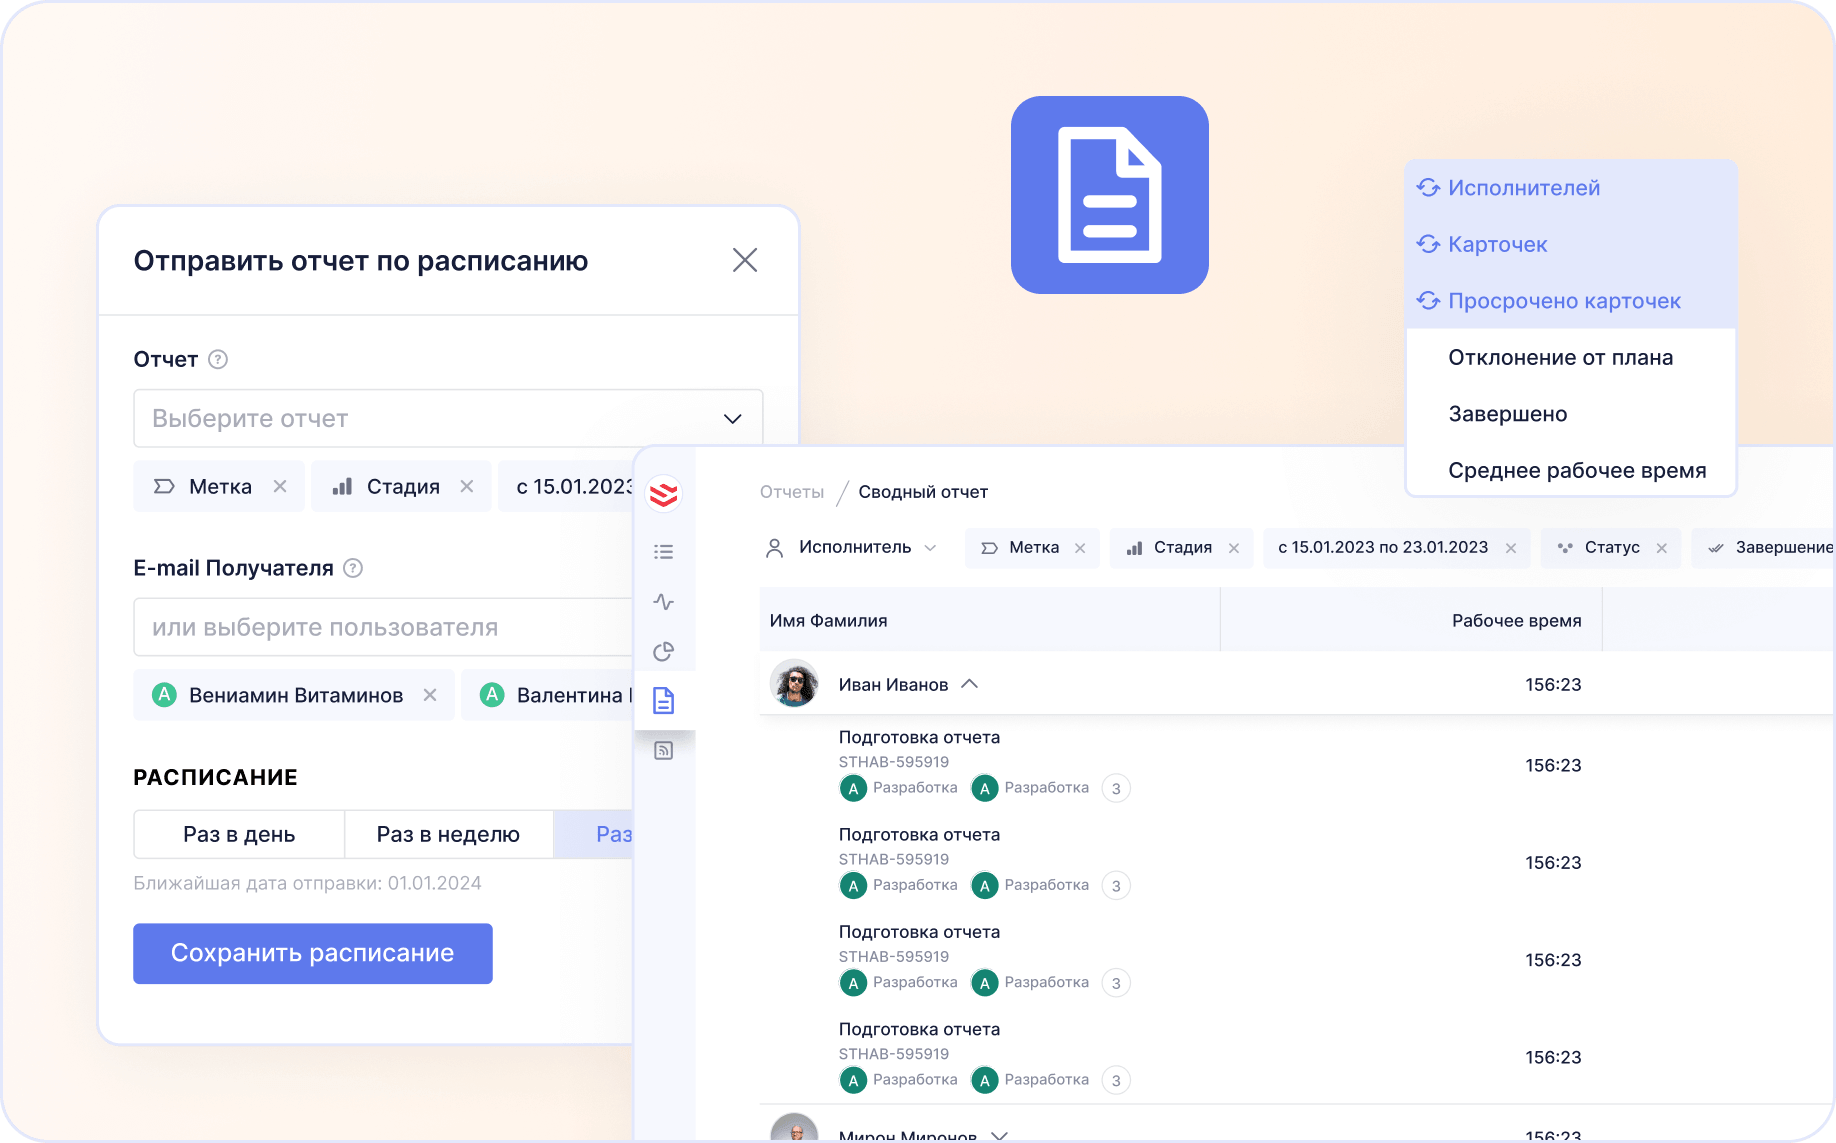This screenshot has height=1143, width=1836.
Task: Open the feed sidebar icon
Action: coord(664,751)
